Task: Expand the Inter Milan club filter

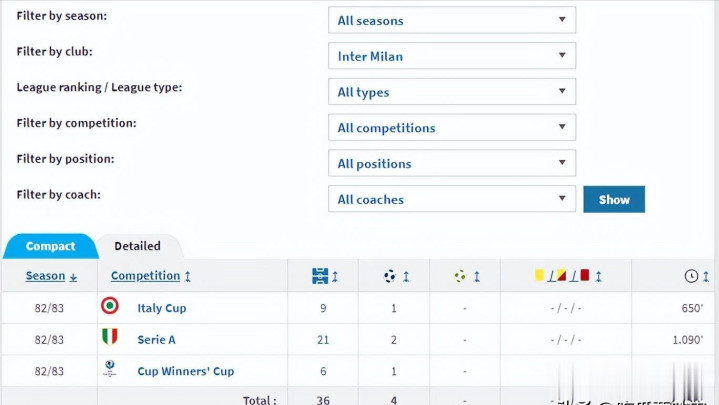Action: [x=452, y=56]
